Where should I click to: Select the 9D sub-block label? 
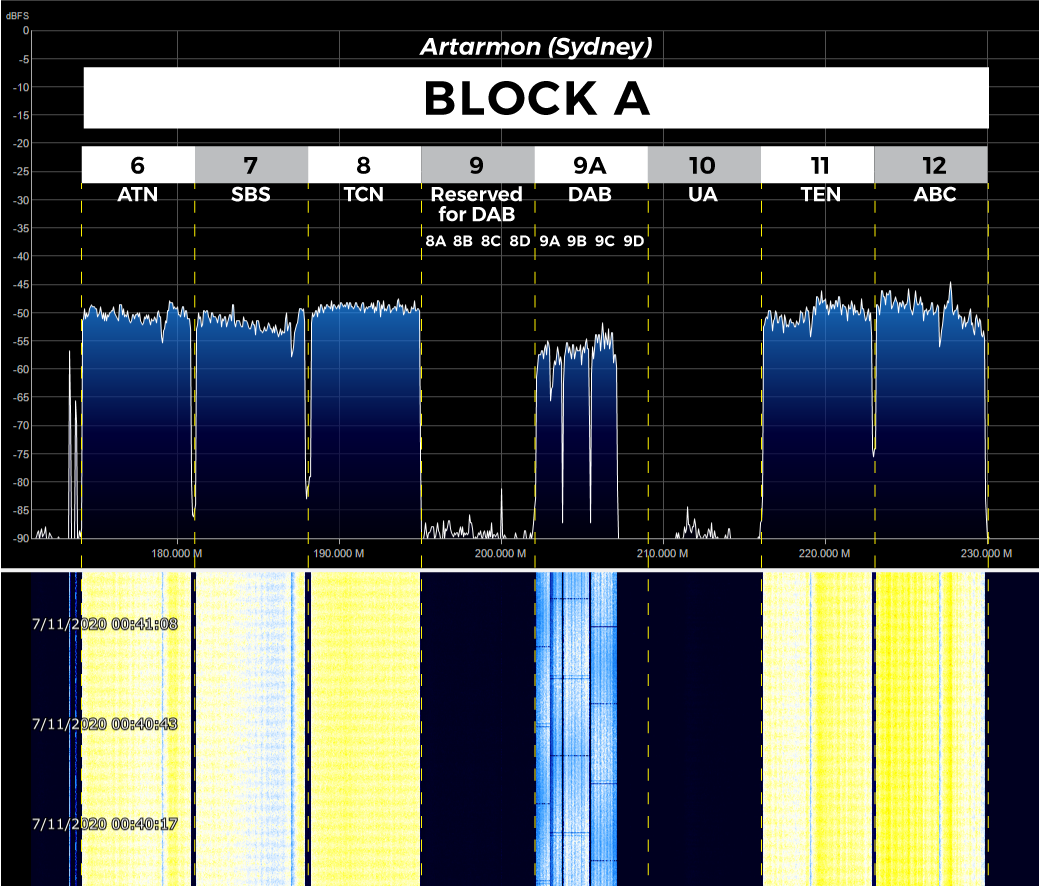[634, 241]
